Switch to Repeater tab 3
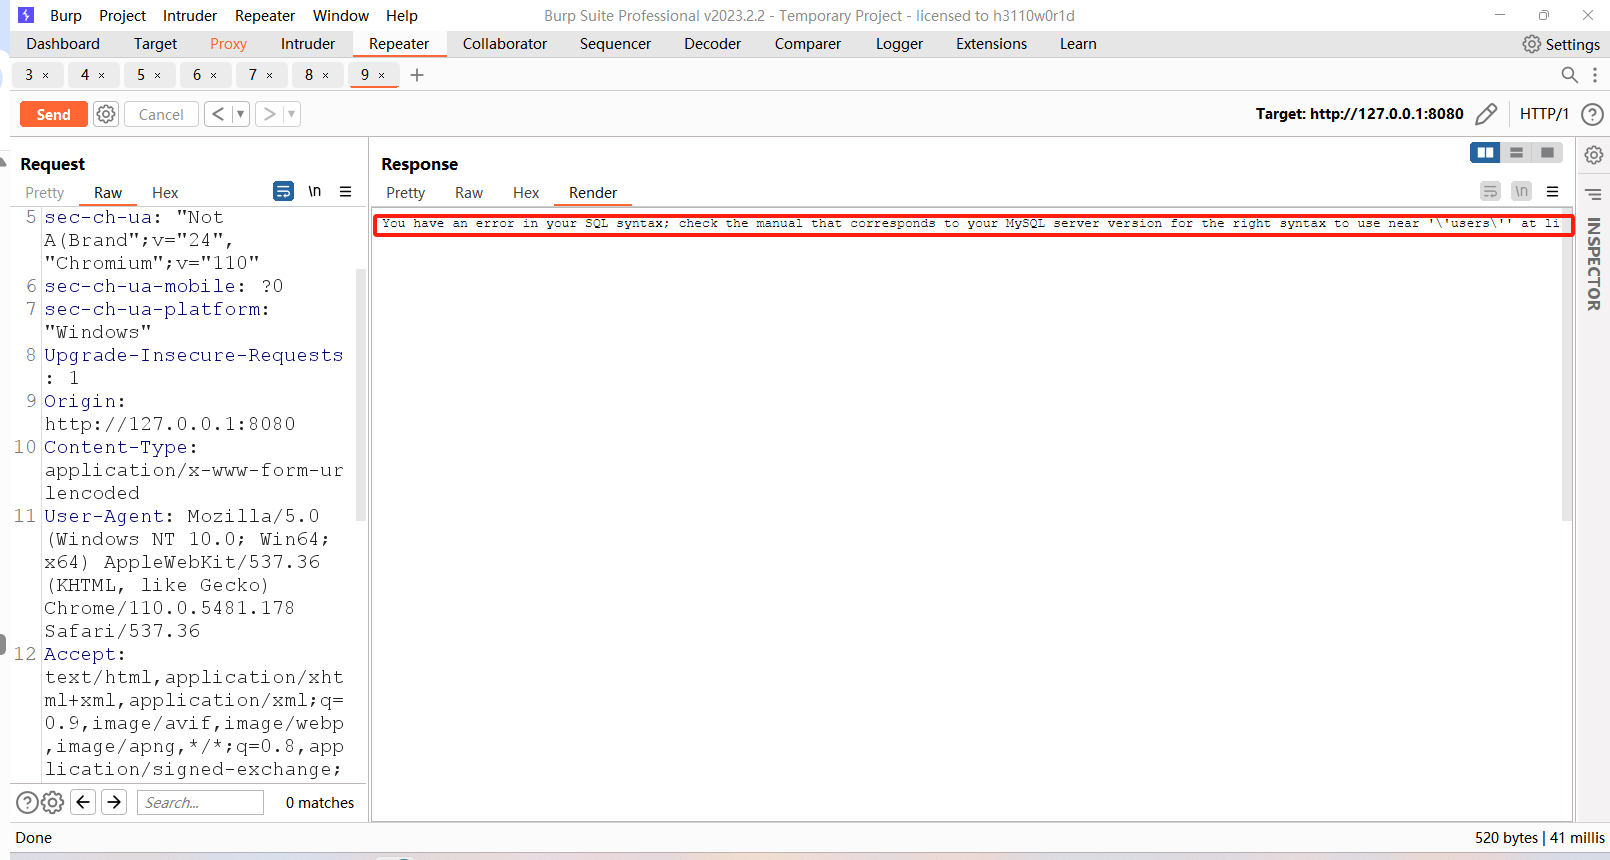This screenshot has width=1610, height=860. point(30,75)
